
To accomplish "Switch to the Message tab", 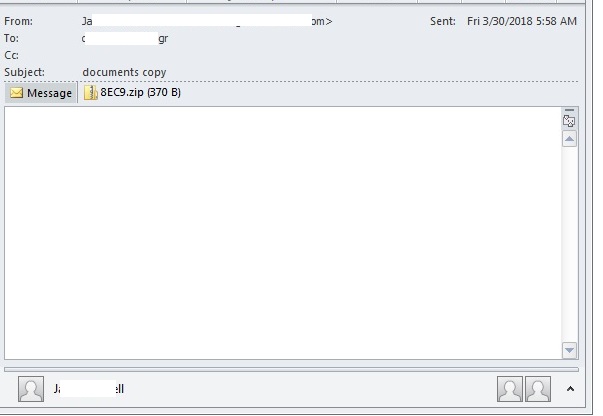I will click(x=41, y=93).
